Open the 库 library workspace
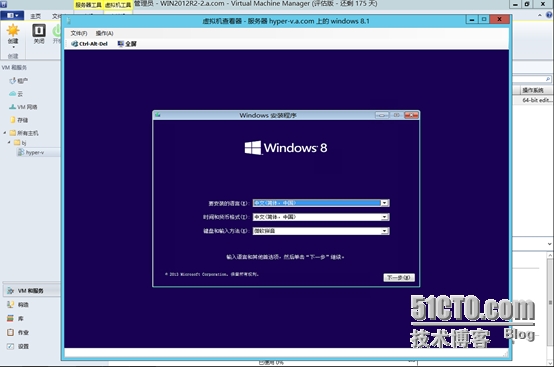Screen dimensions: 554x367 [16, 319]
